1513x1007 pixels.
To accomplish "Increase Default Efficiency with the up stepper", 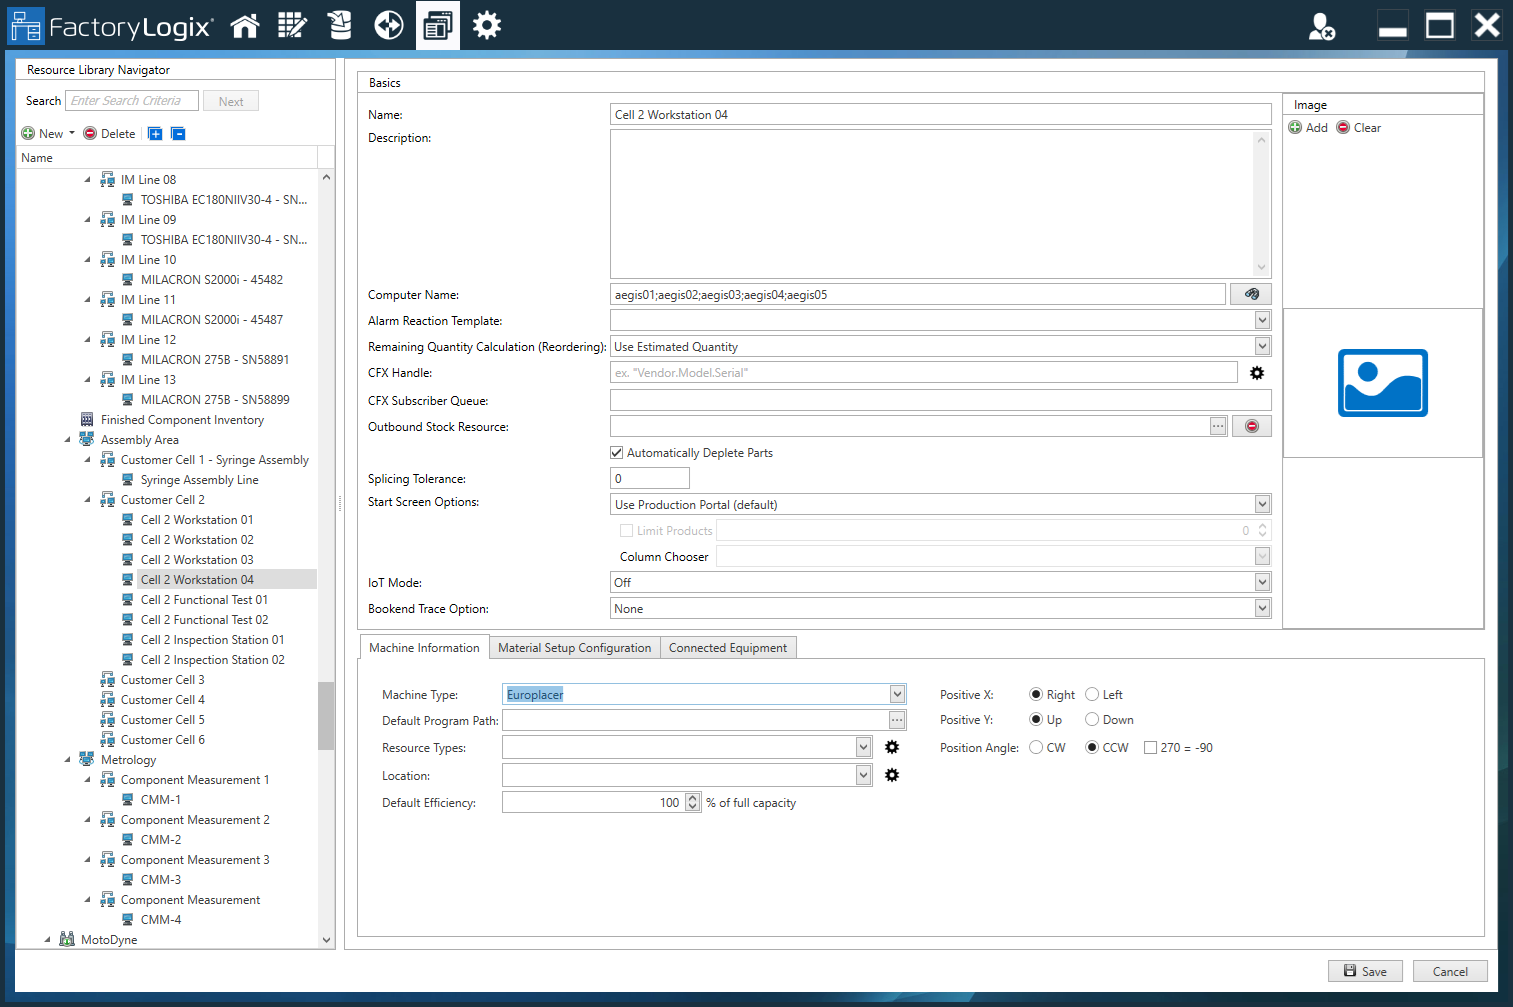I will pos(691,797).
